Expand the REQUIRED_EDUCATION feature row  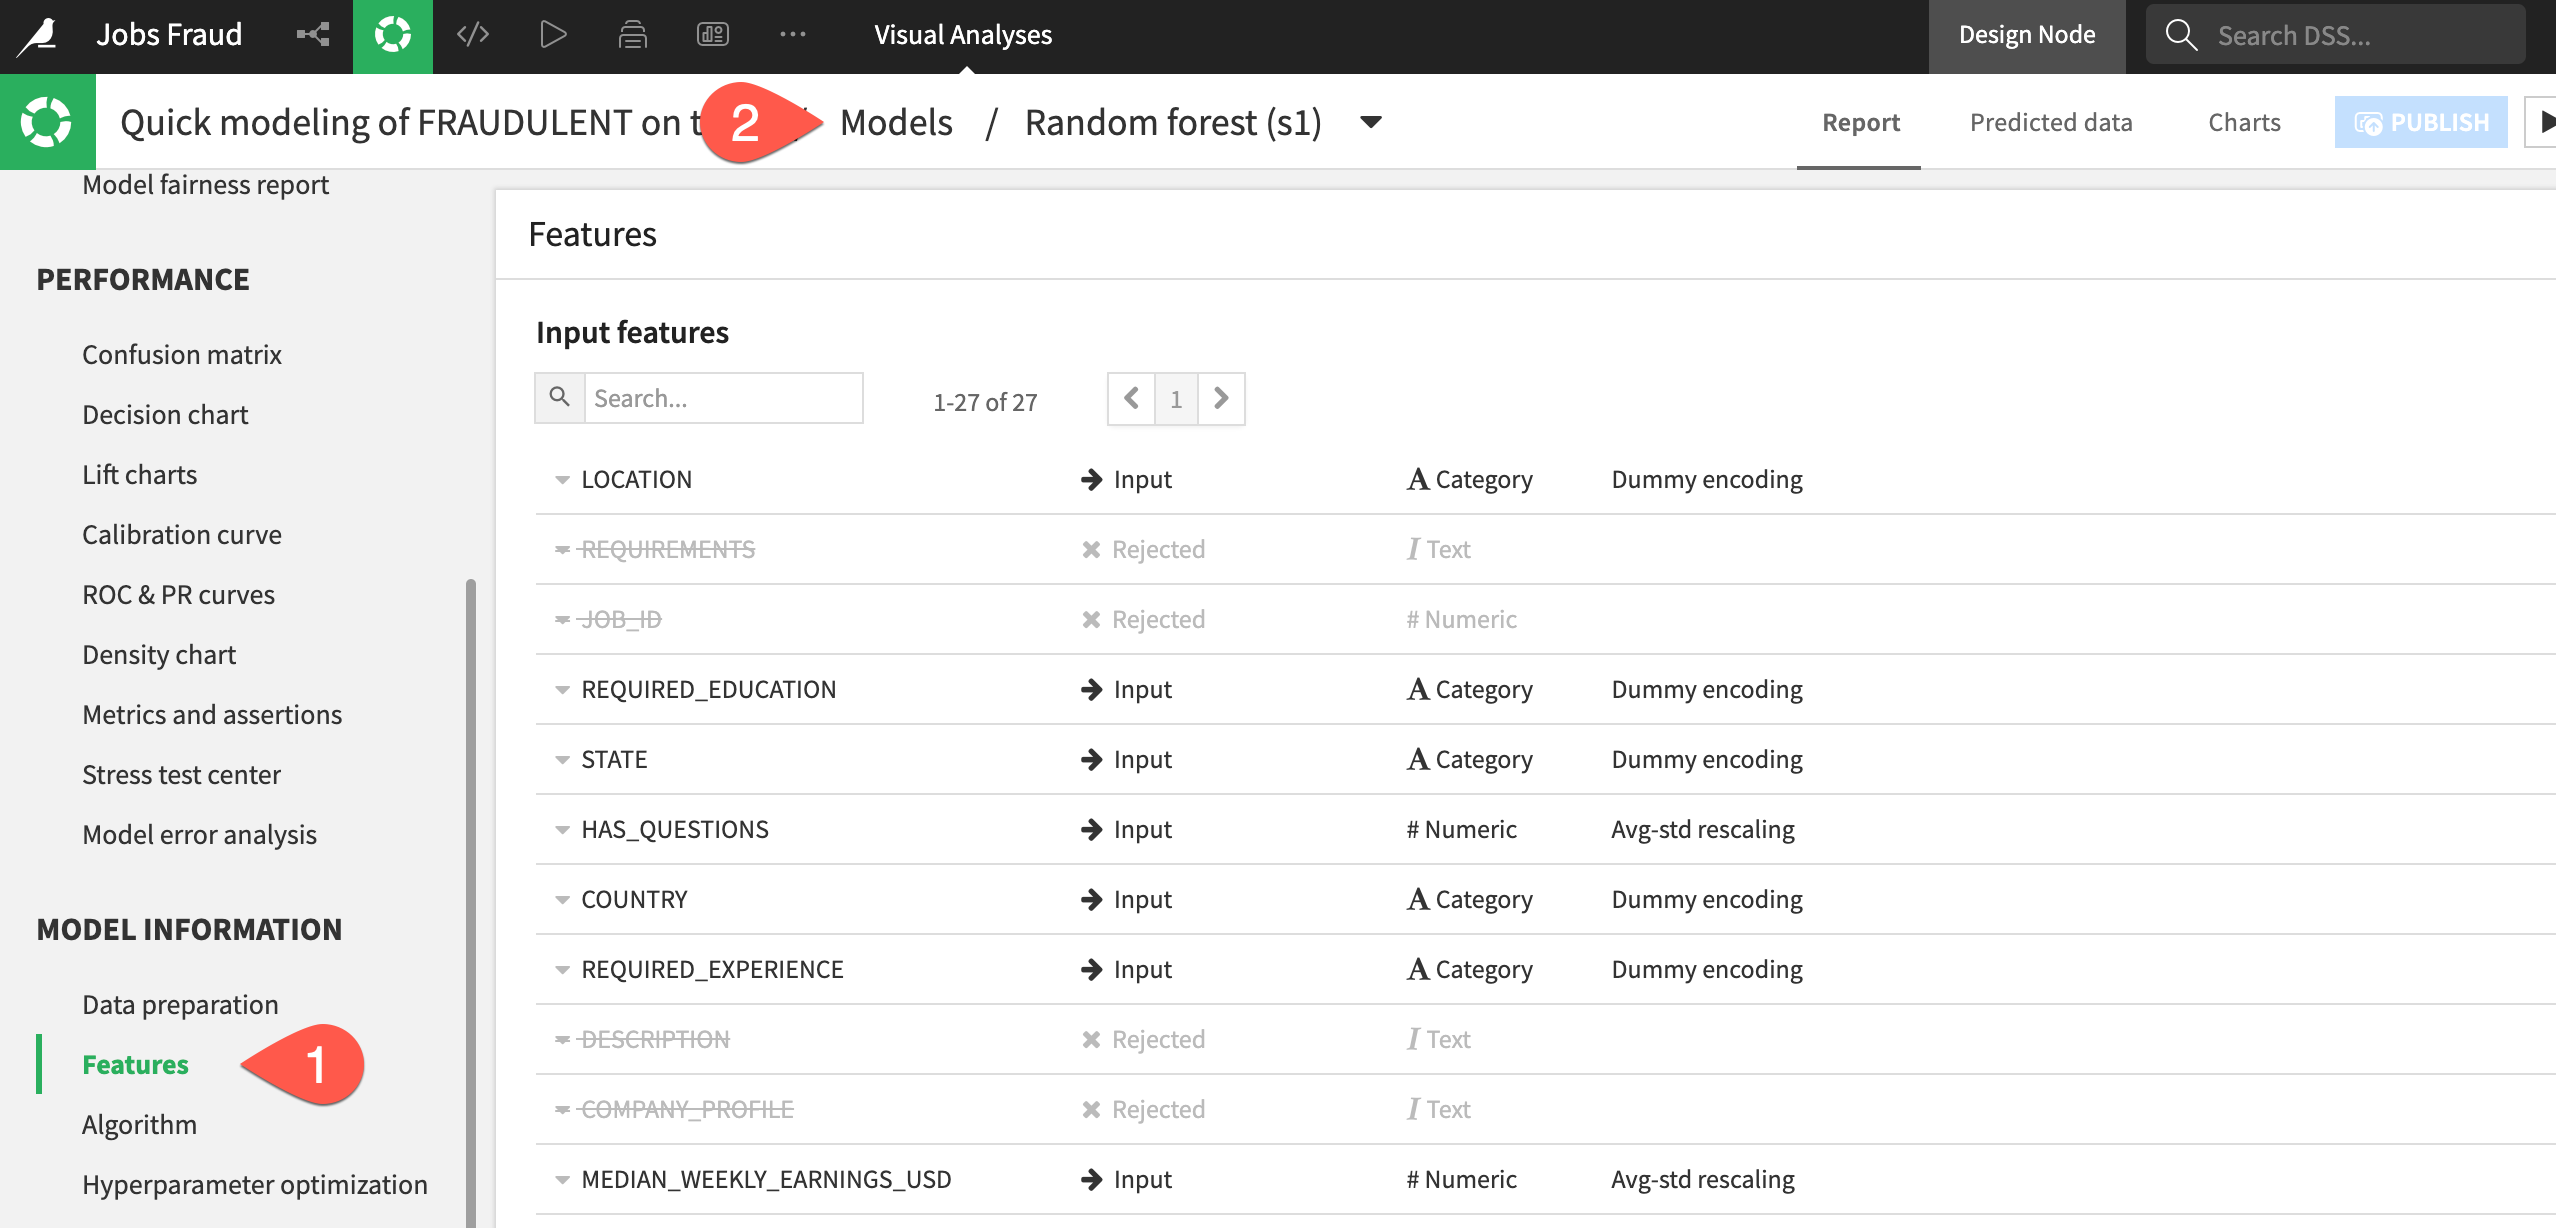coord(562,690)
